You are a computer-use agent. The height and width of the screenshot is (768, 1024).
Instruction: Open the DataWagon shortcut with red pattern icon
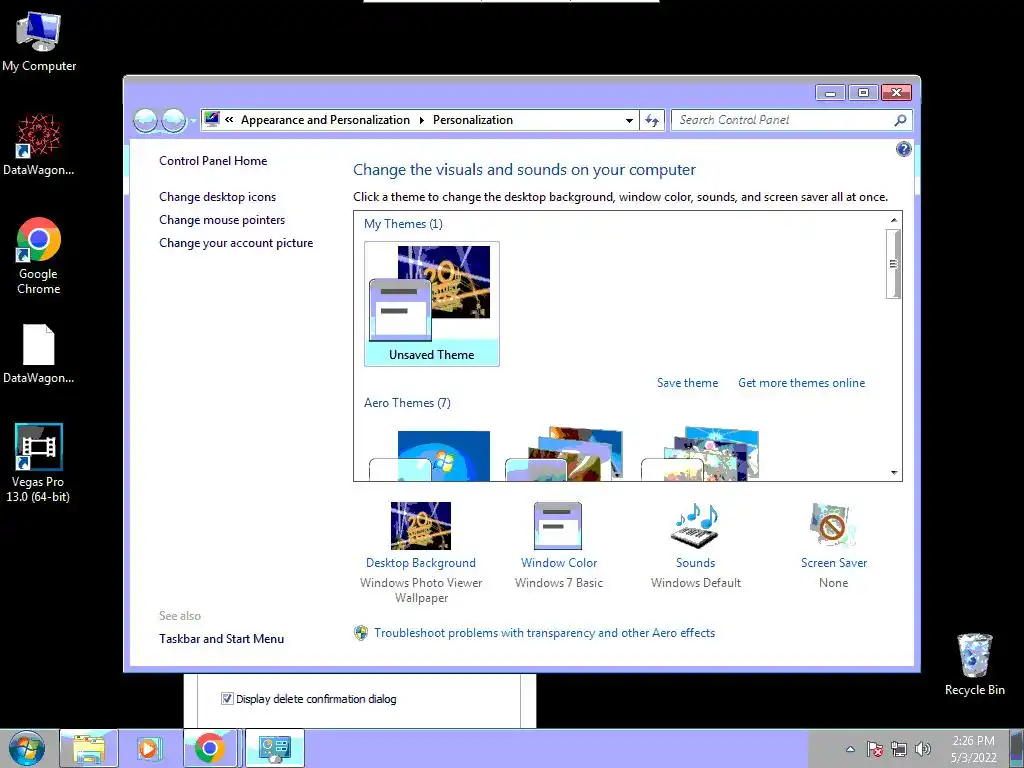tap(39, 145)
